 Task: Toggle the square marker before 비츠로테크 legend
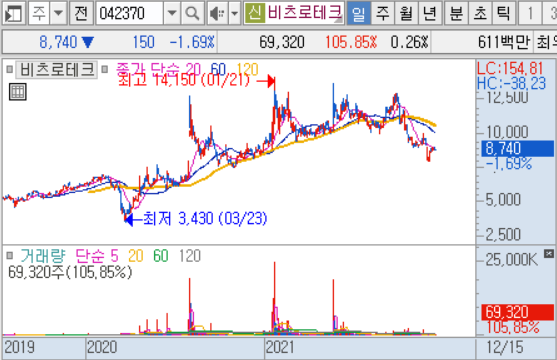coord(10,69)
